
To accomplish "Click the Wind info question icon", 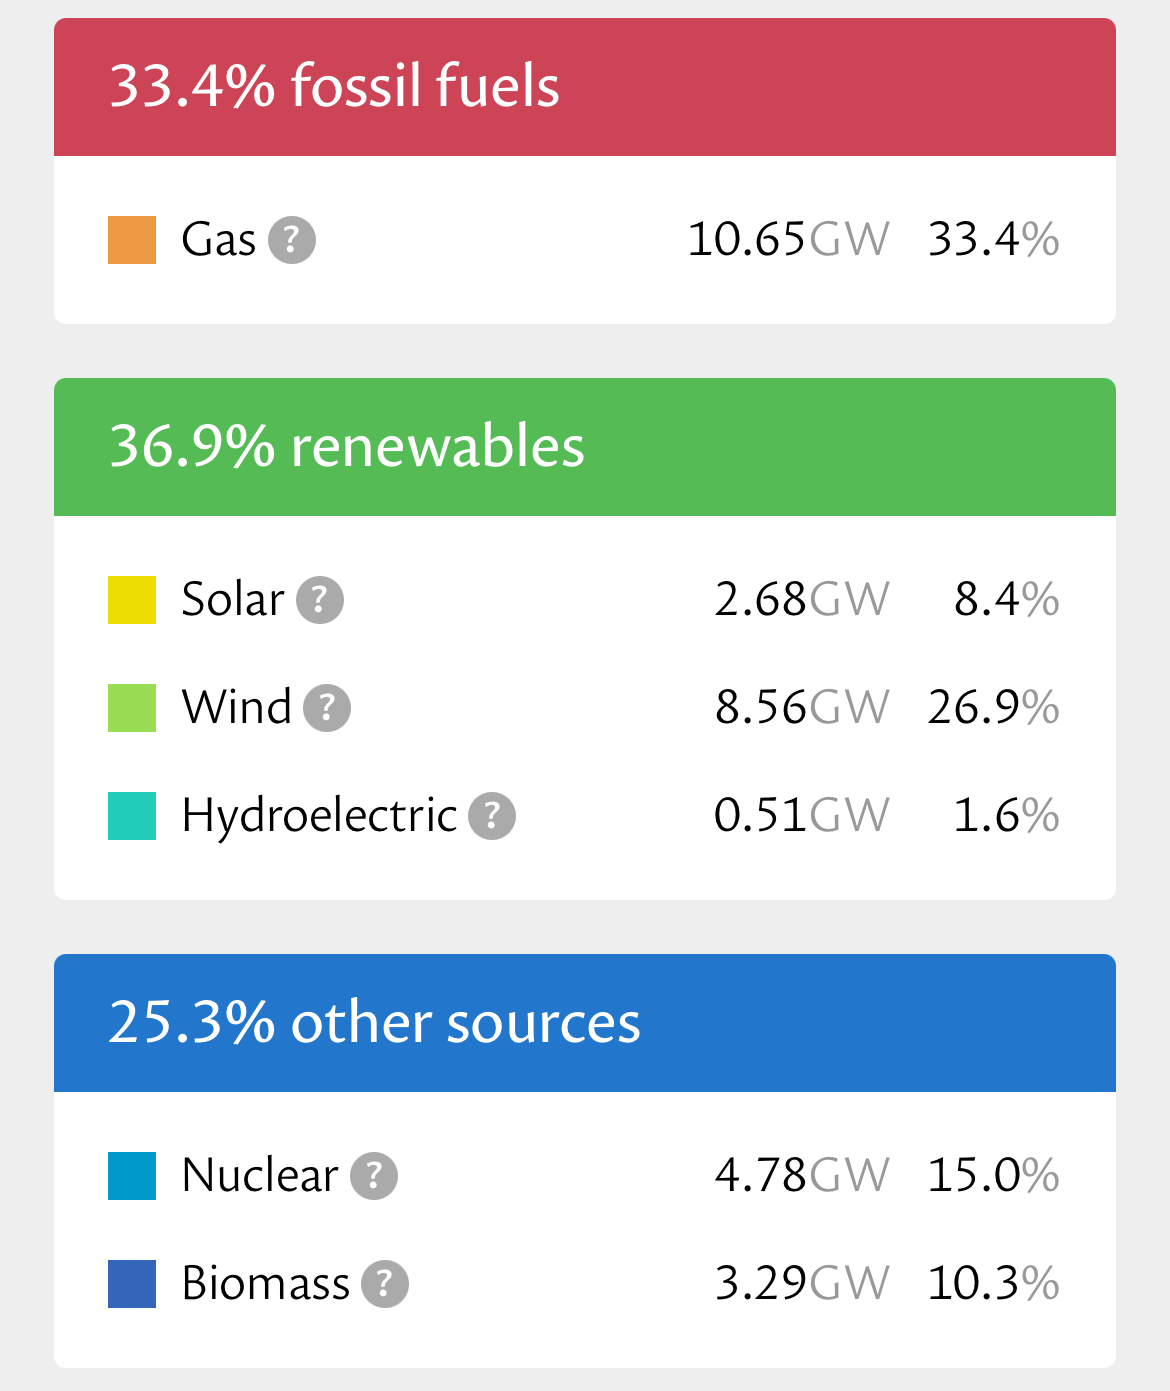I will pyautogui.click(x=327, y=708).
